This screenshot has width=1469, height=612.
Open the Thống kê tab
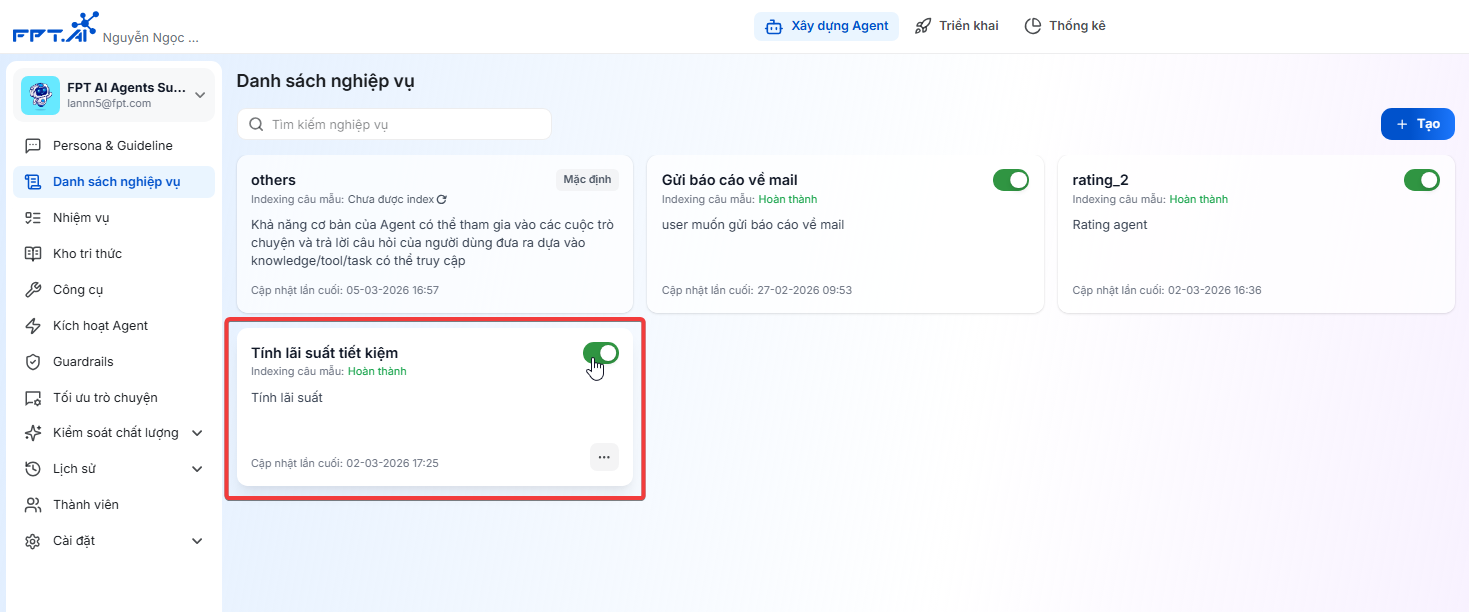click(1065, 26)
